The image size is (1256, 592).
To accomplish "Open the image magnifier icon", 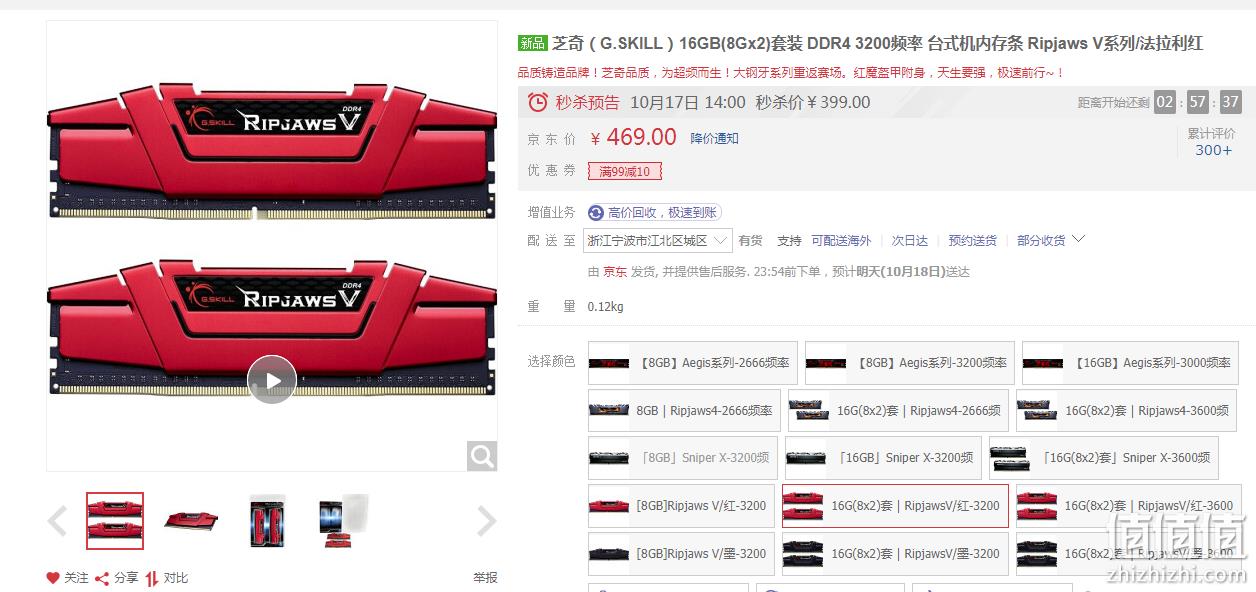I will point(482,456).
